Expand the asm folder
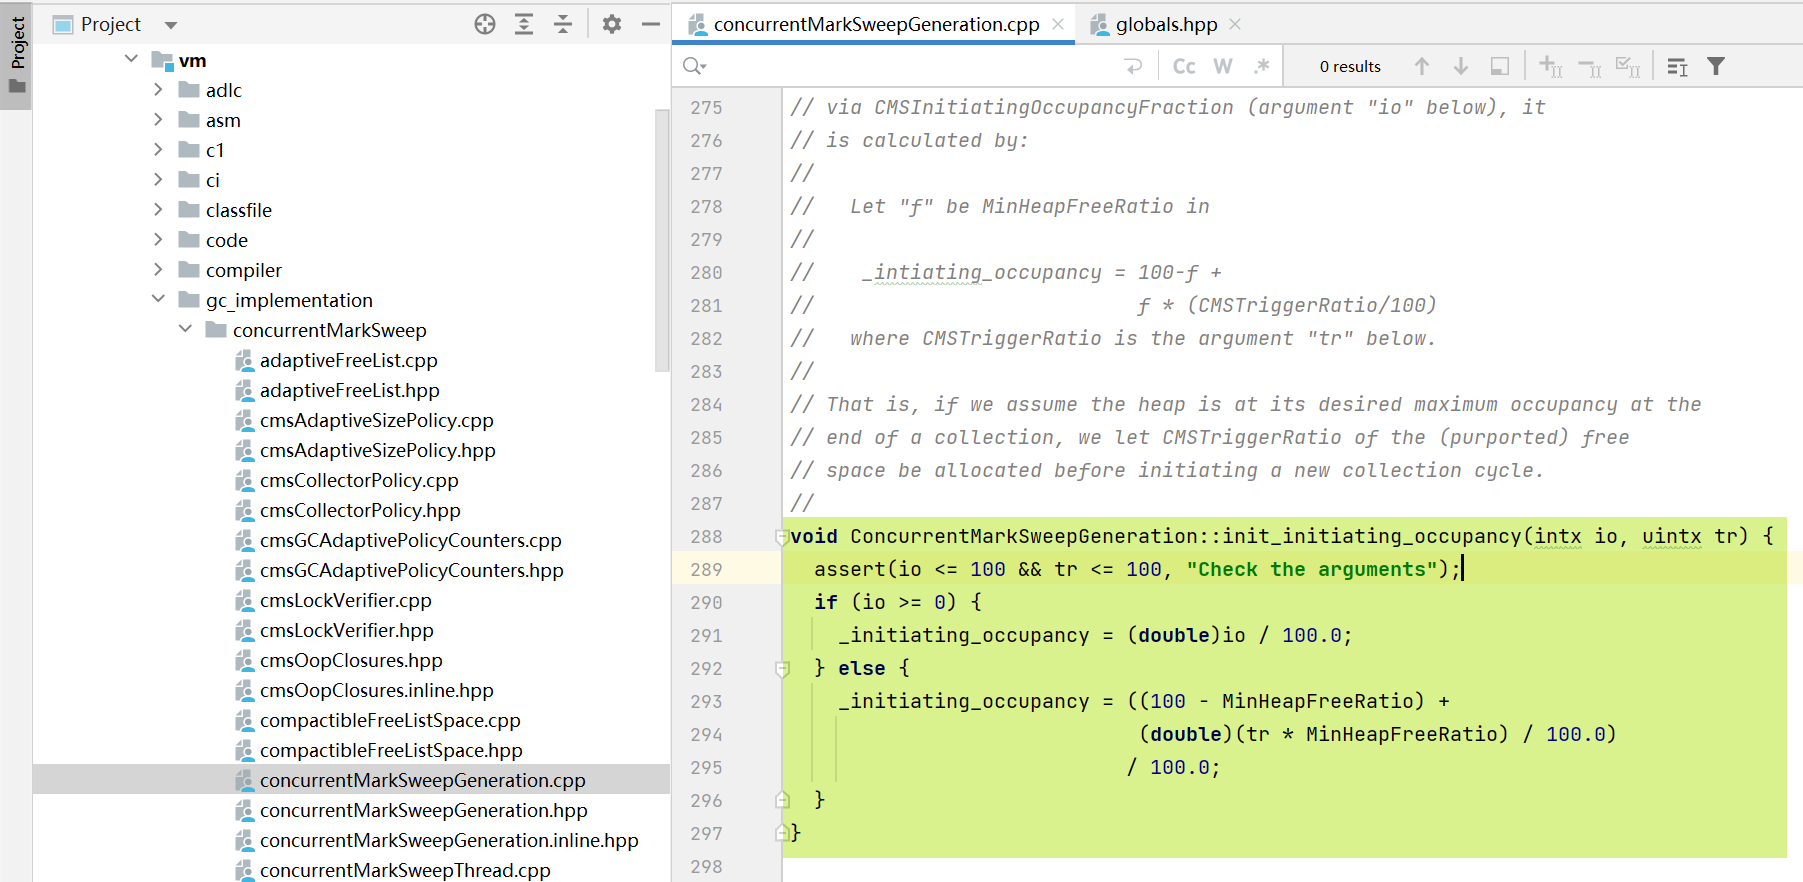Screen dimensions: 1803x882 pos(158,119)
